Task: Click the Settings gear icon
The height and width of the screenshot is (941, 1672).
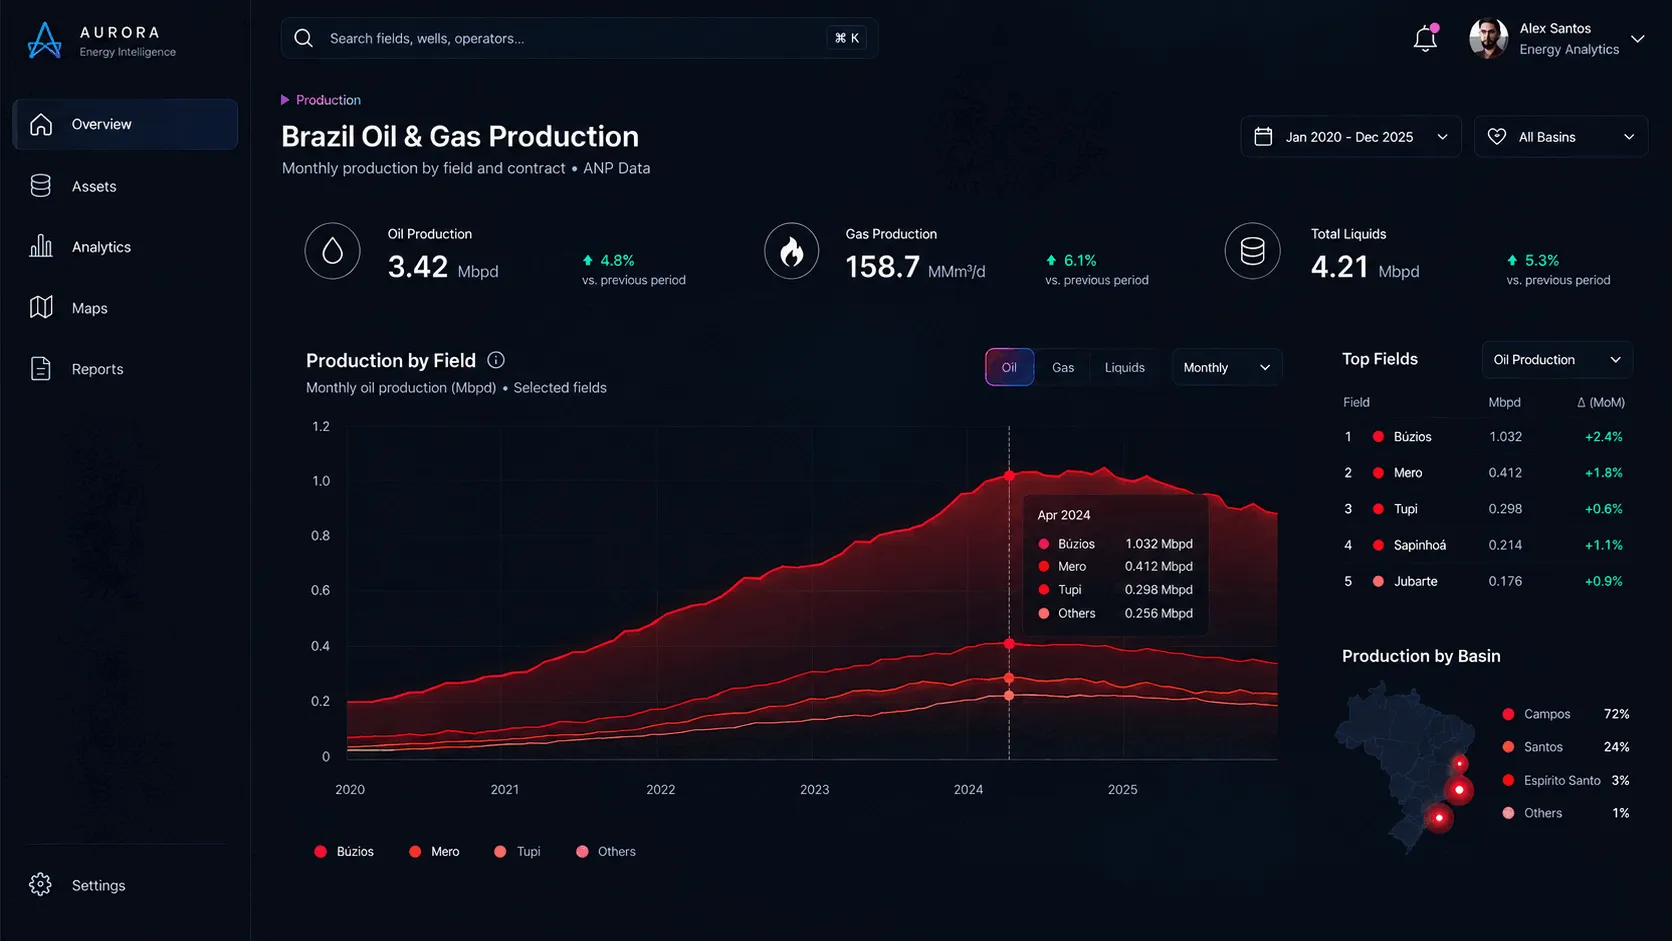Action: tap(40, 885)
